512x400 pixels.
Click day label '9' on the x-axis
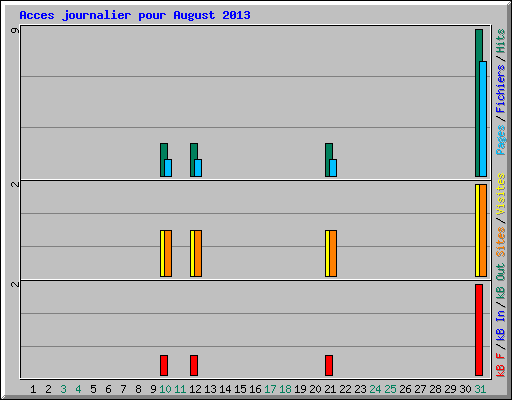tap(153, 389)
